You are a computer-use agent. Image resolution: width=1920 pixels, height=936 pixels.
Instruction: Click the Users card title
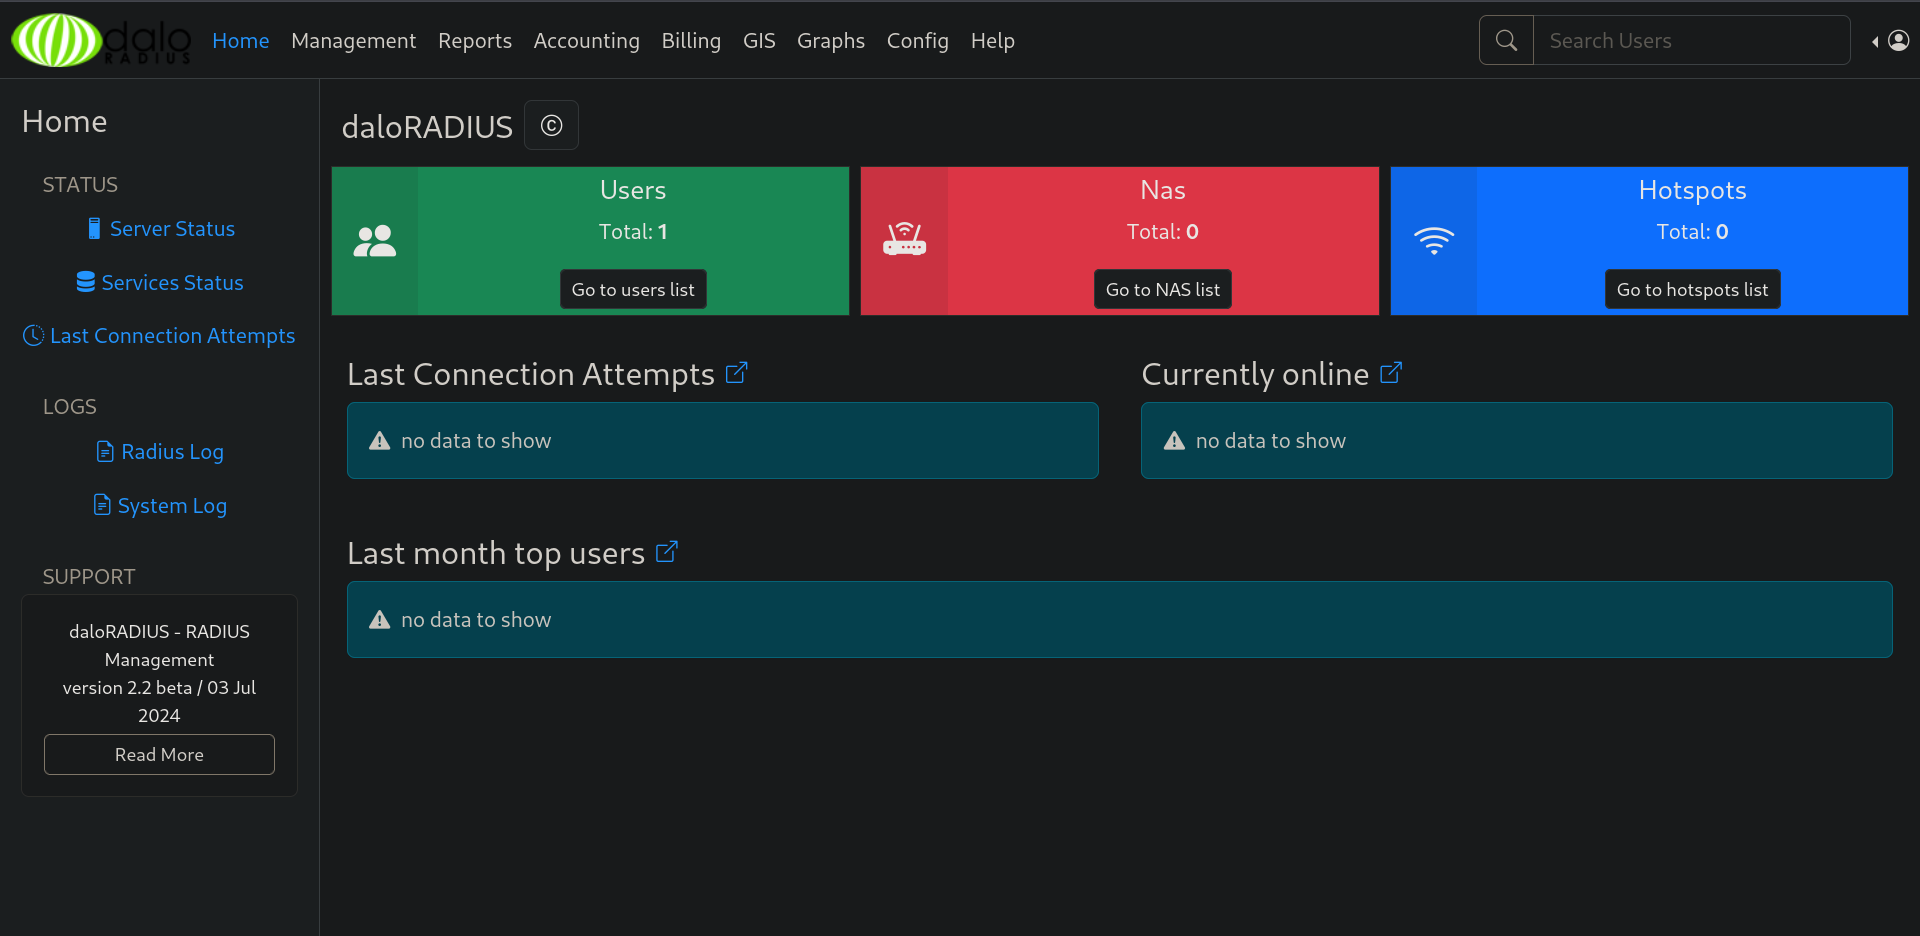click(x=633, y=190)
